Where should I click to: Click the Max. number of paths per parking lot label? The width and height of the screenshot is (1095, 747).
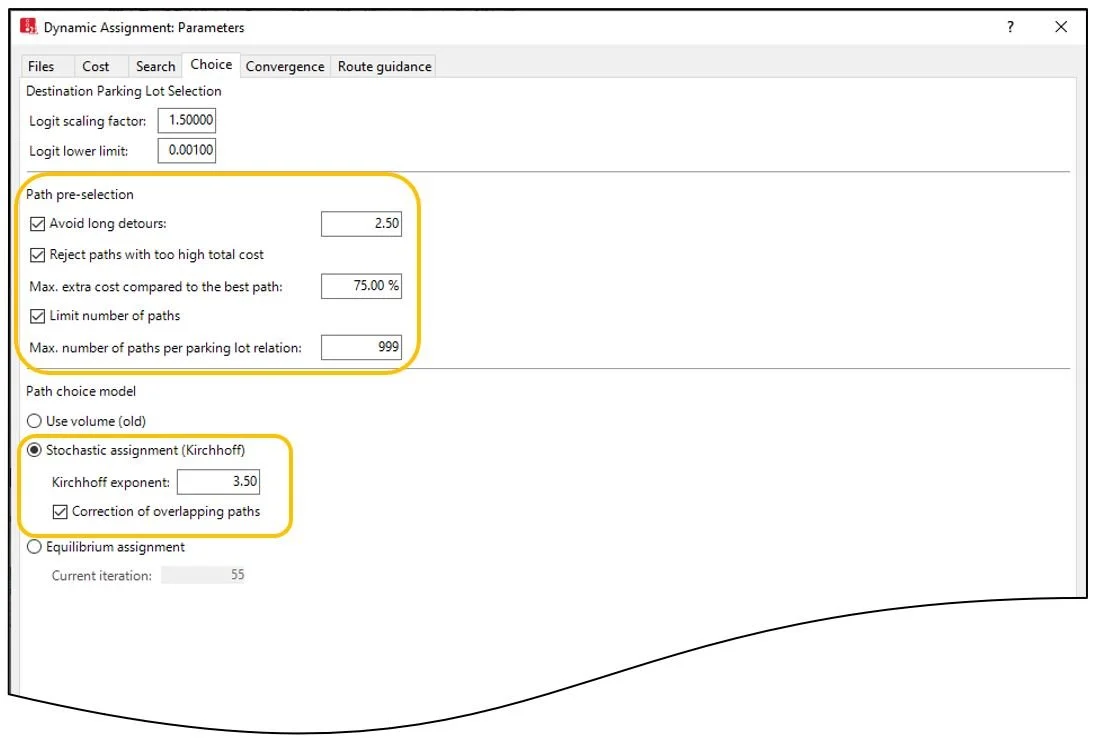tap(166, 348)
